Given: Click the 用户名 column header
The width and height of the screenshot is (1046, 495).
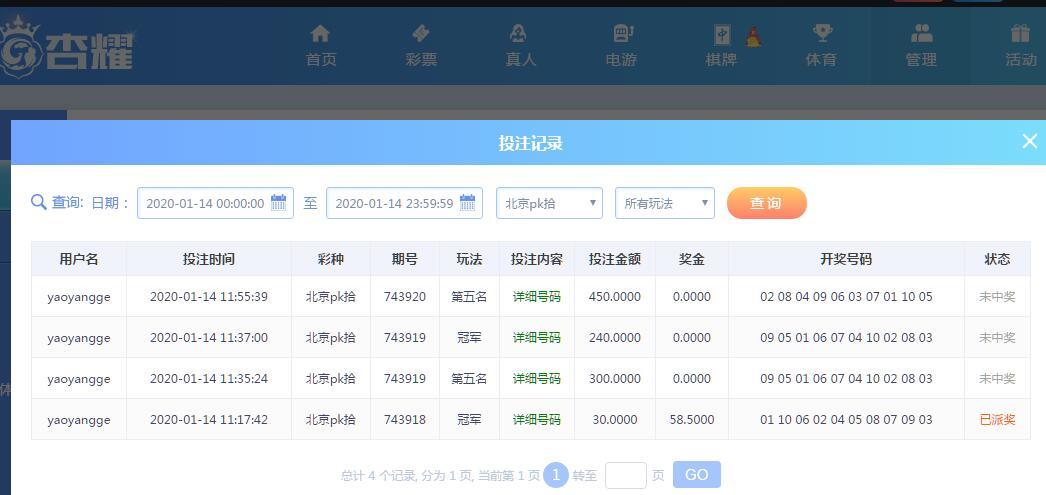Looking at the screenshot, I should click(79, 259).
